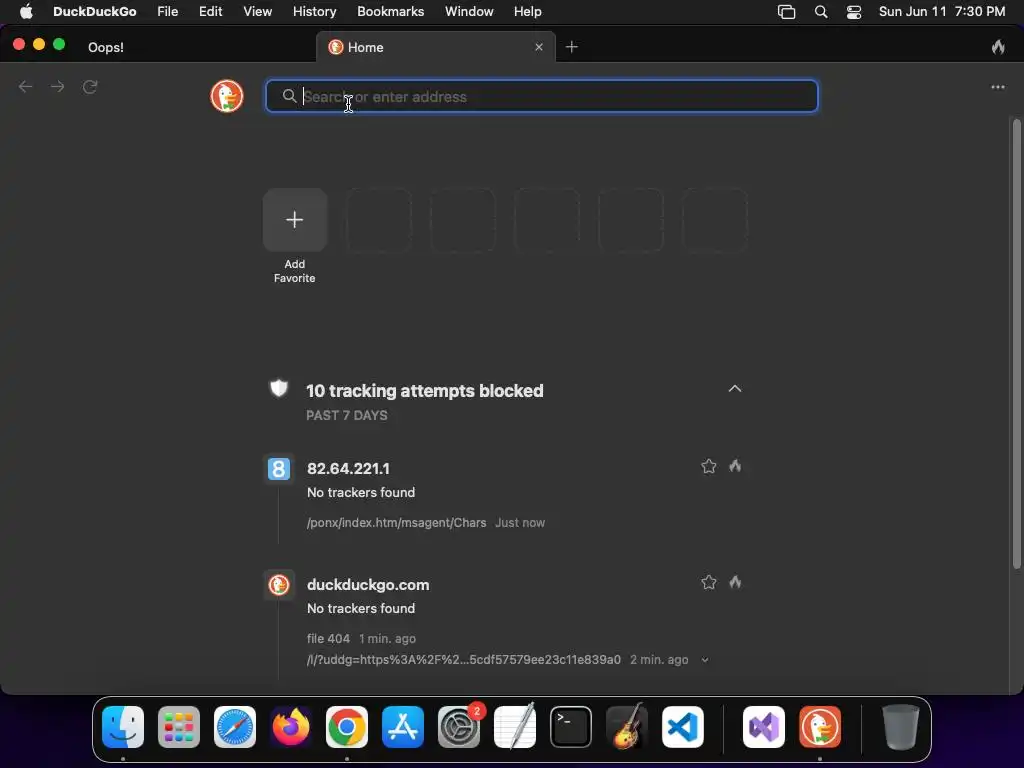Open Launchpad from the Dock
The image size is (1024, 768).
click(179, 727)
